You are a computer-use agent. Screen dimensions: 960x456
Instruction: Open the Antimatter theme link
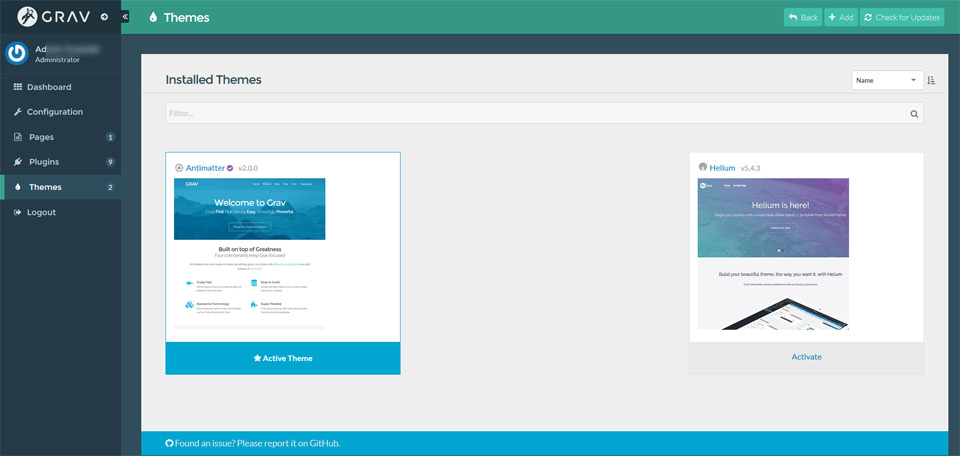[205, 168]
